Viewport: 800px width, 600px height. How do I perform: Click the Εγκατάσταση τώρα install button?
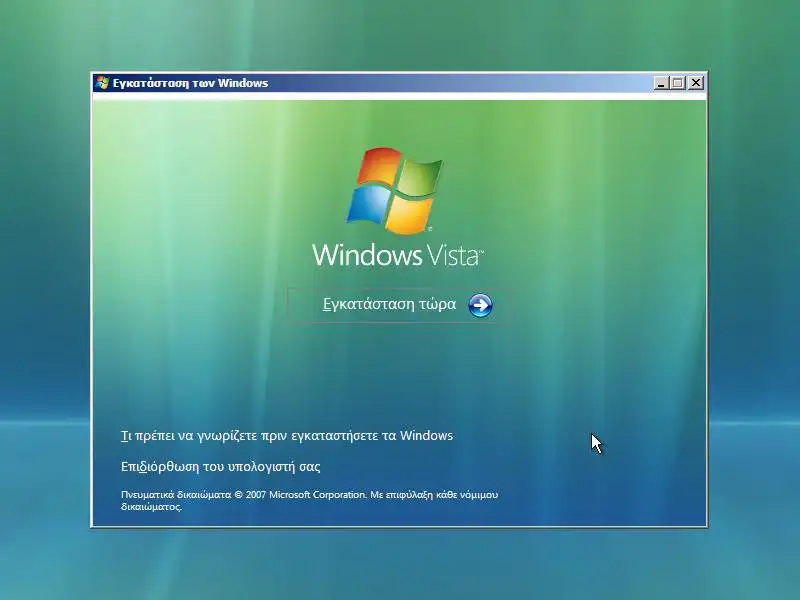point(398,305)
